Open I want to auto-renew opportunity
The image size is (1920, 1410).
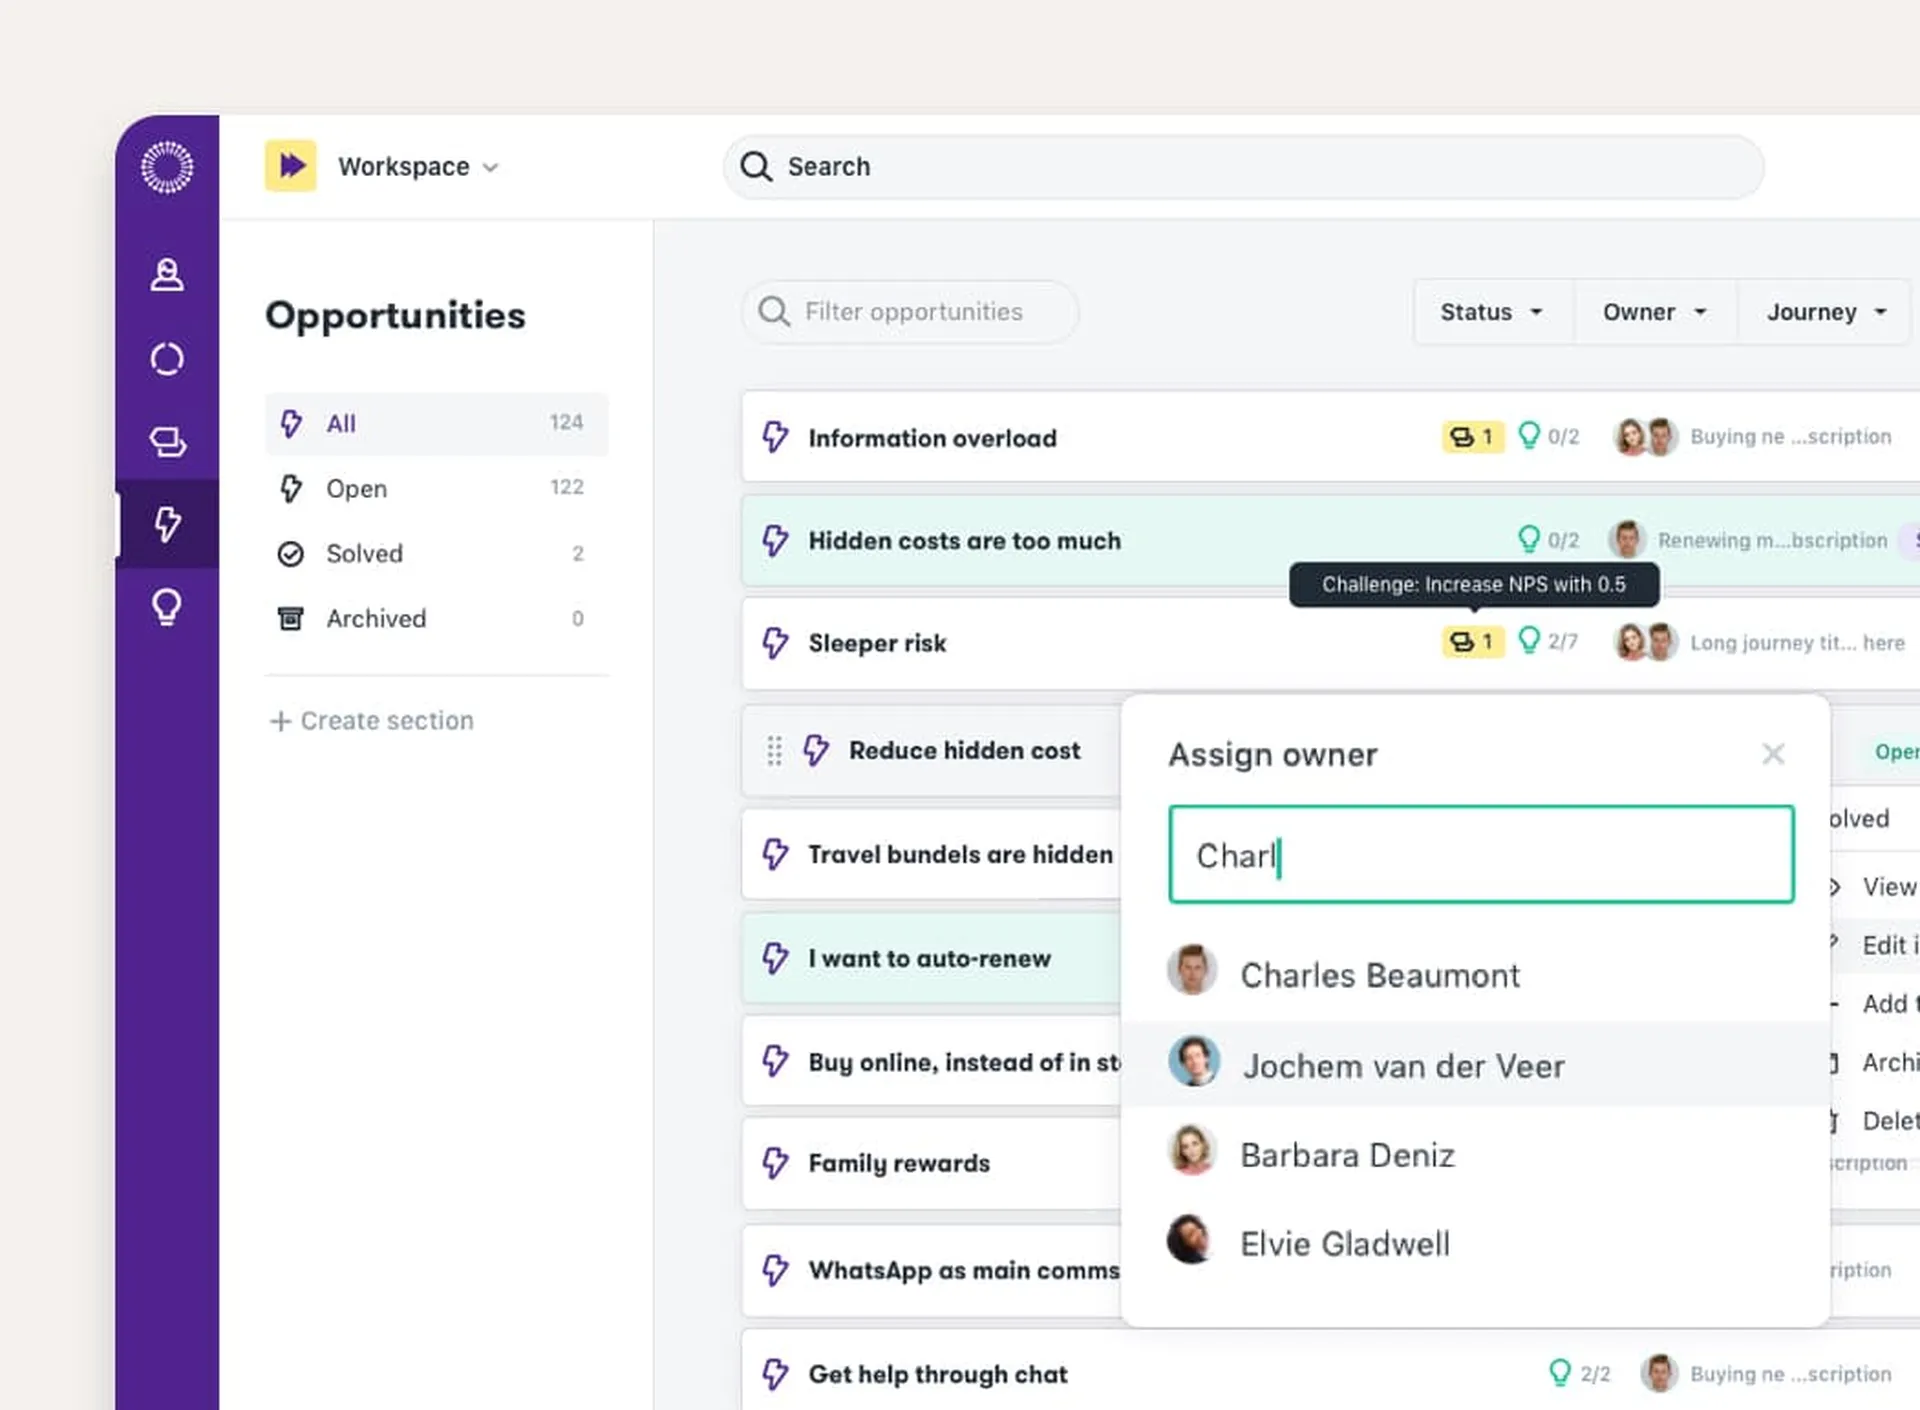(x=929, y=958)
